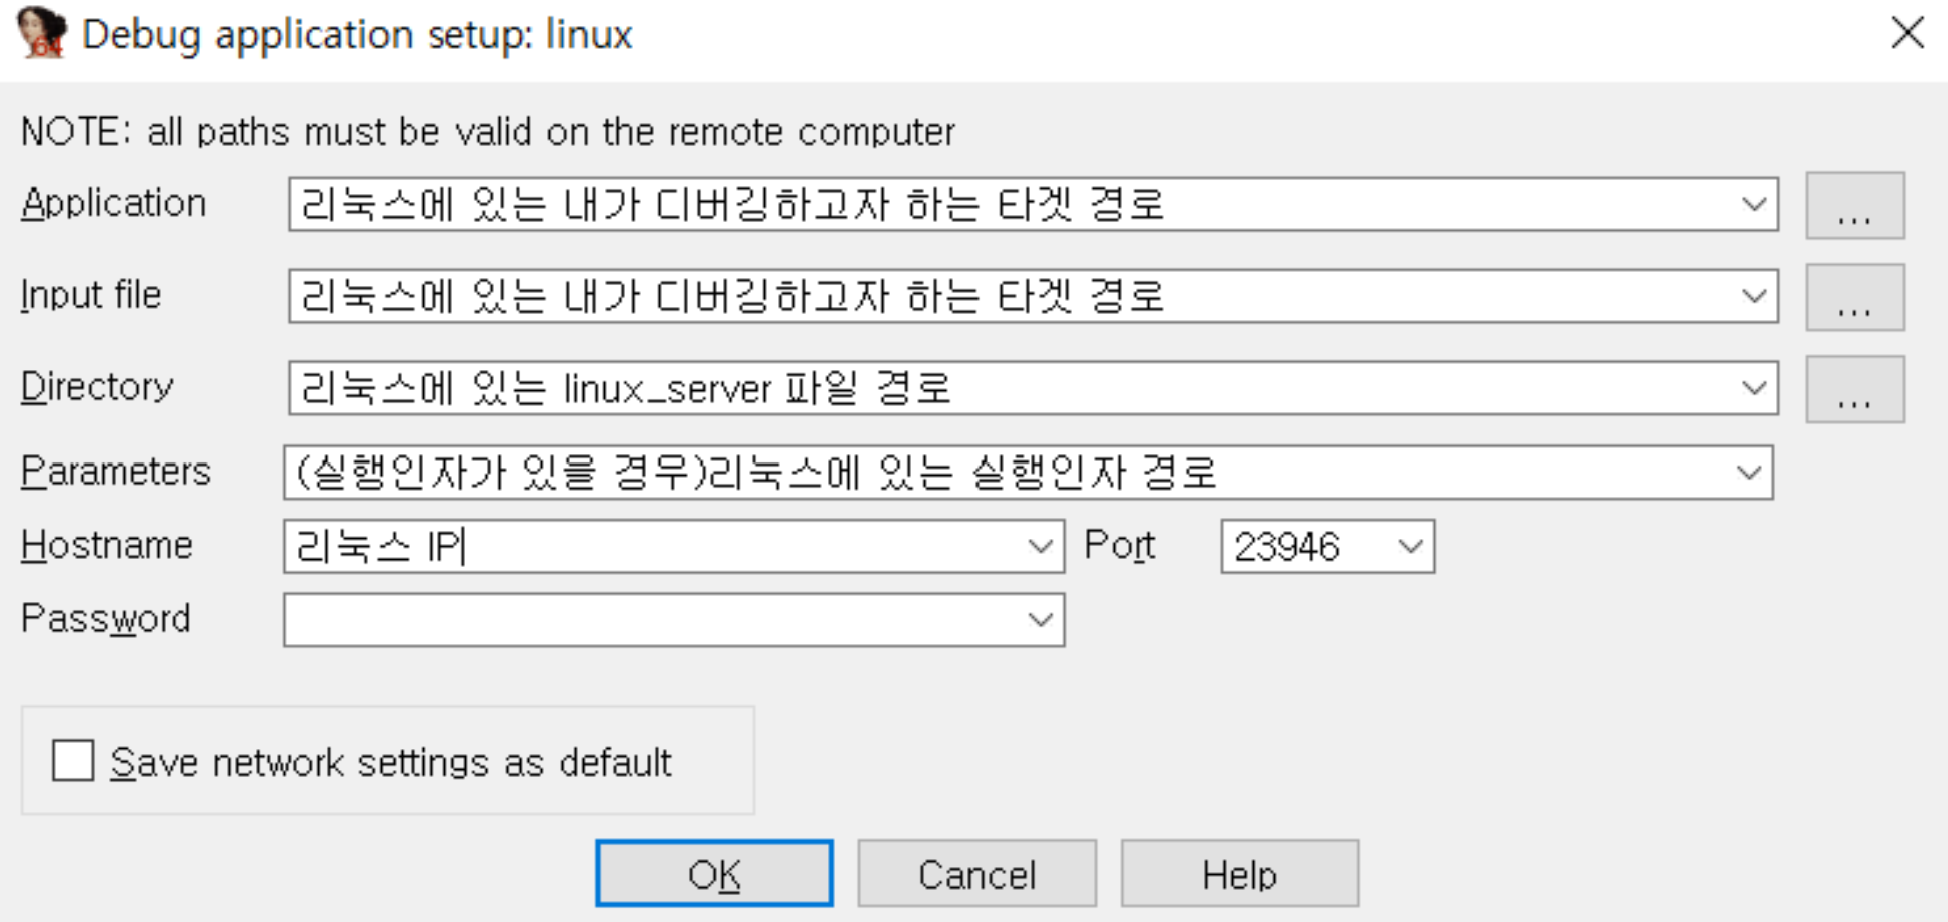Screen dimensions: 1948x922
Task: Expand the Input file dropdown arrow
Action: click(1753, 297)
